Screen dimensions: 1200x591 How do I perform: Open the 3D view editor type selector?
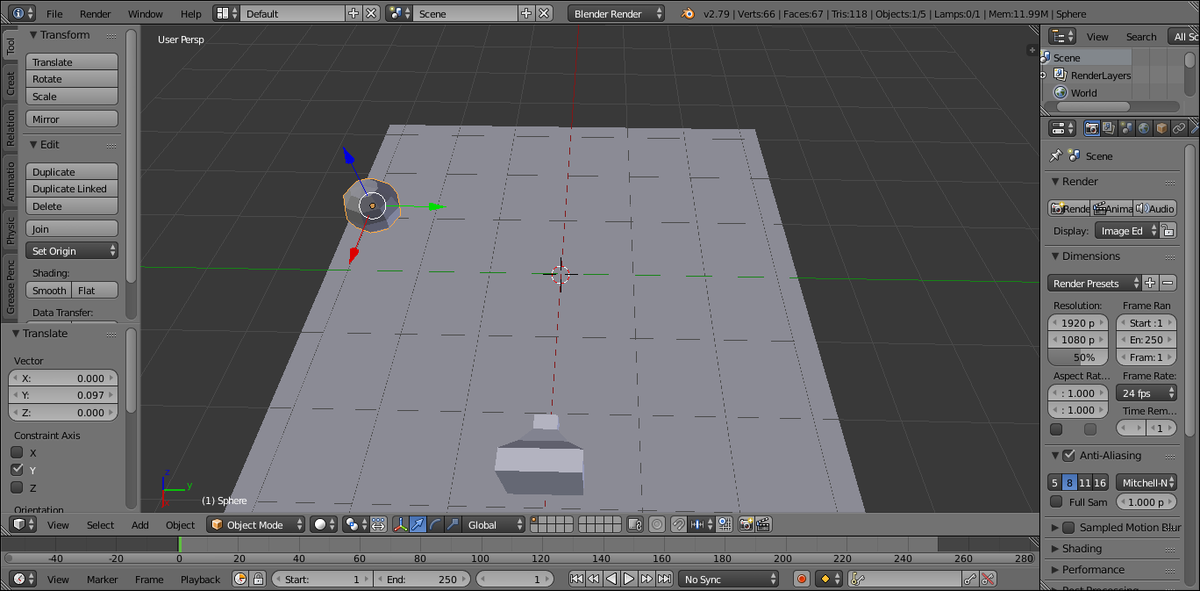point(23,524)
